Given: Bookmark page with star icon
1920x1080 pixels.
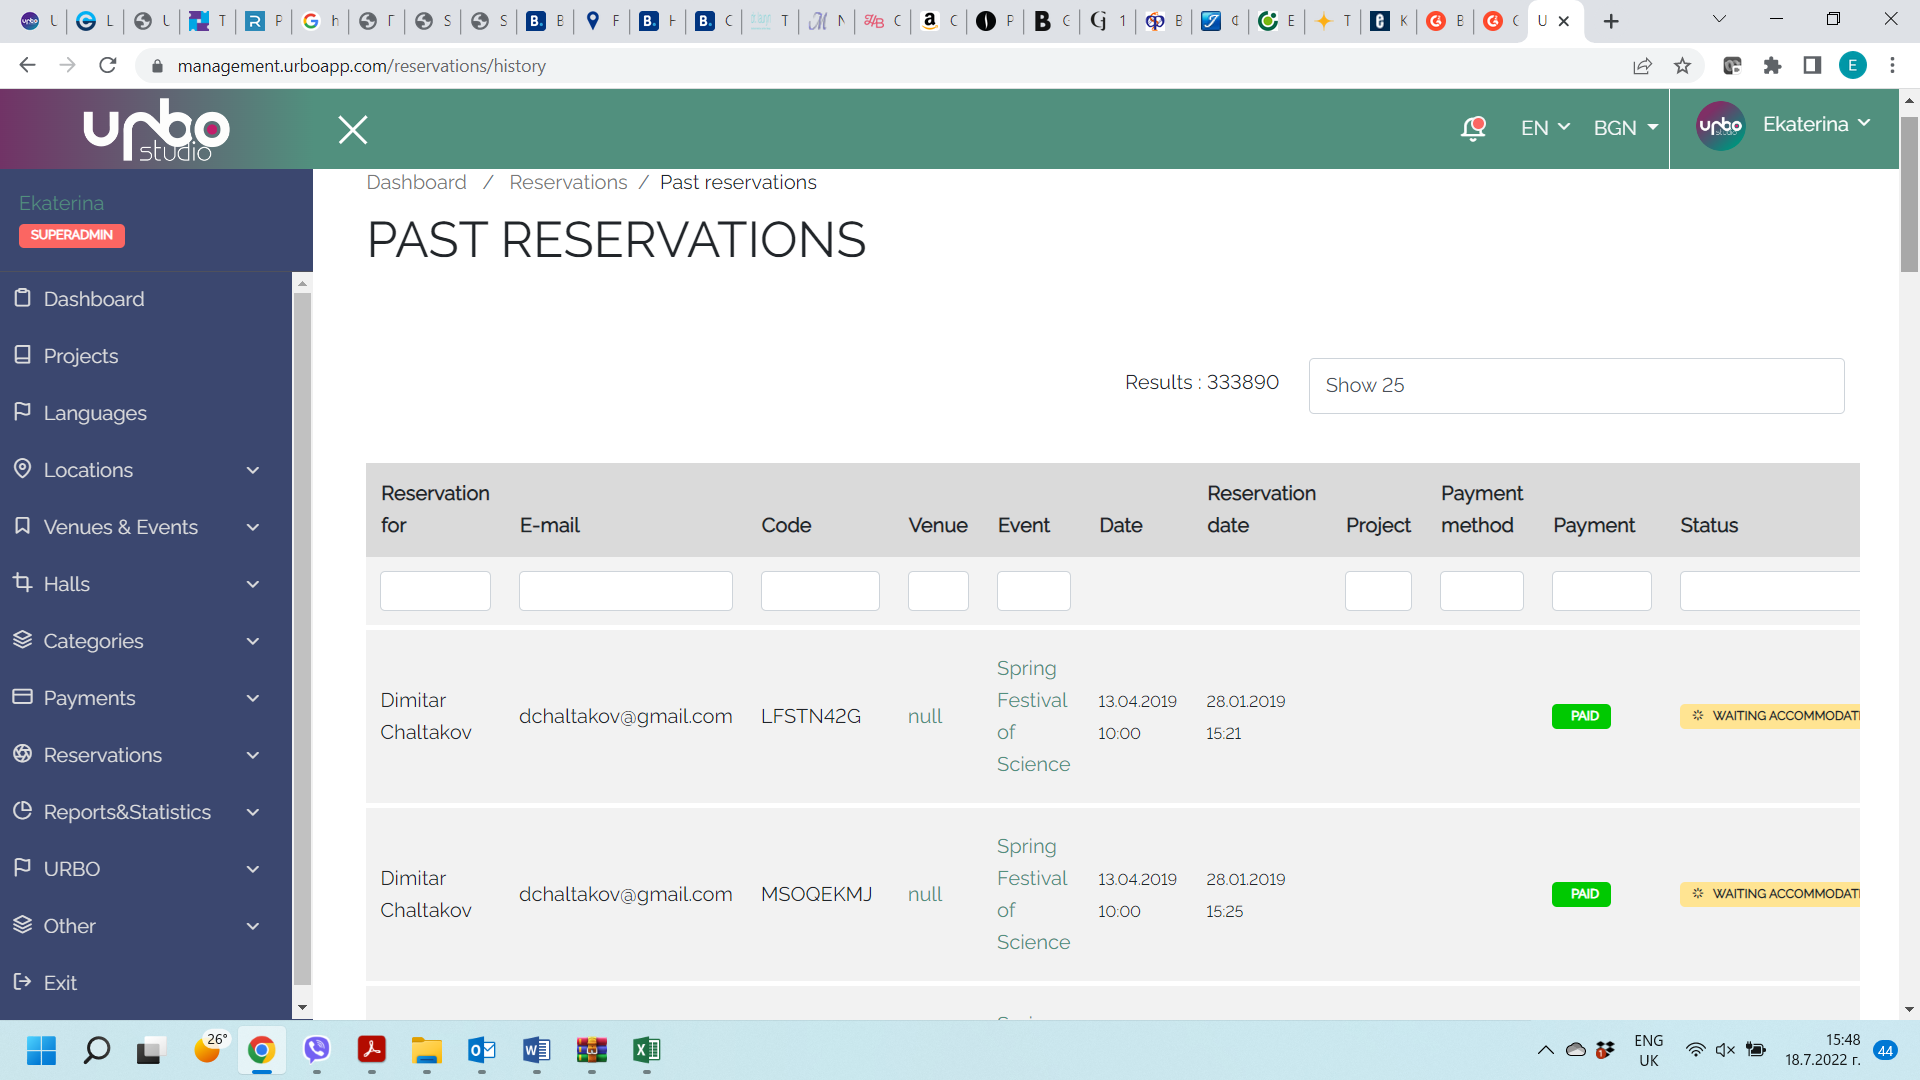Looking at the screenshot, I should click(1682, 66).
